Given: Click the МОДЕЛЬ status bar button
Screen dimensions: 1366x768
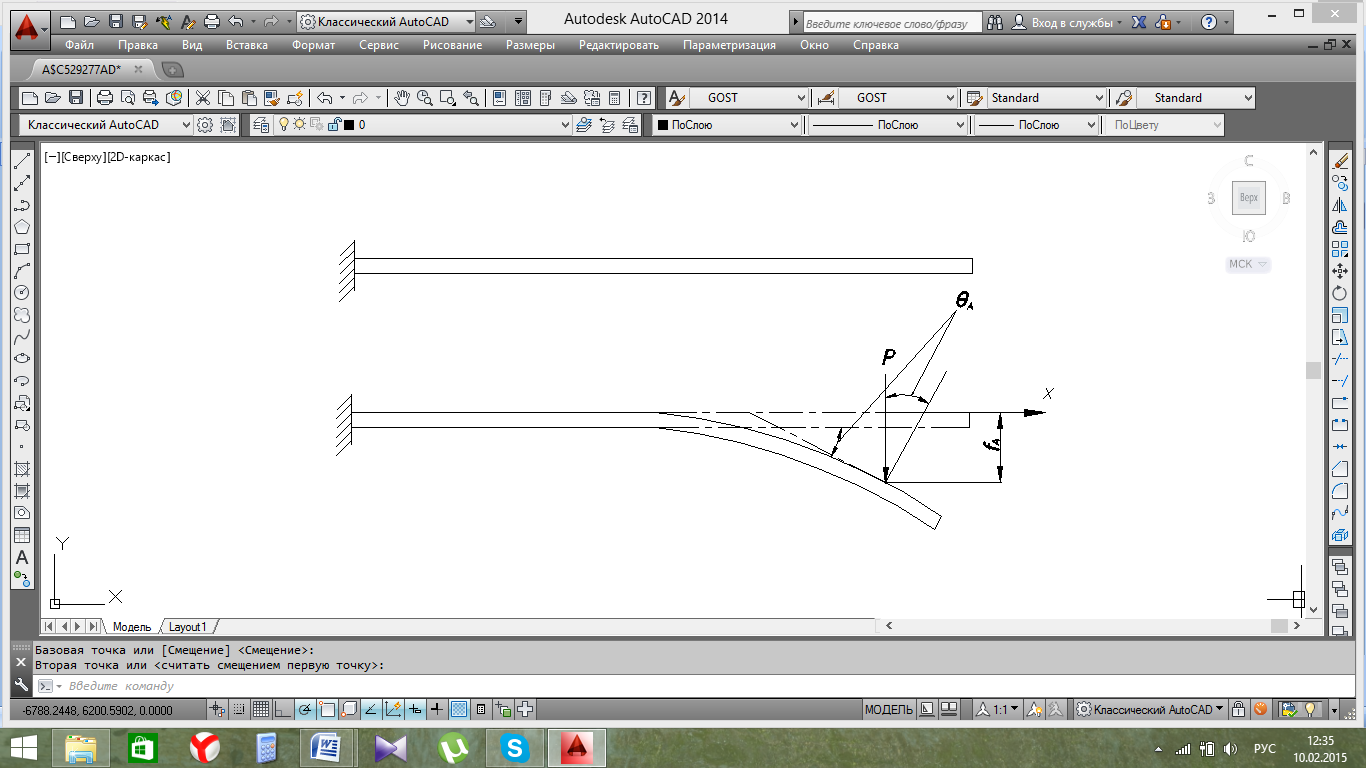Looking at the screenshot, I should point(888,710).
